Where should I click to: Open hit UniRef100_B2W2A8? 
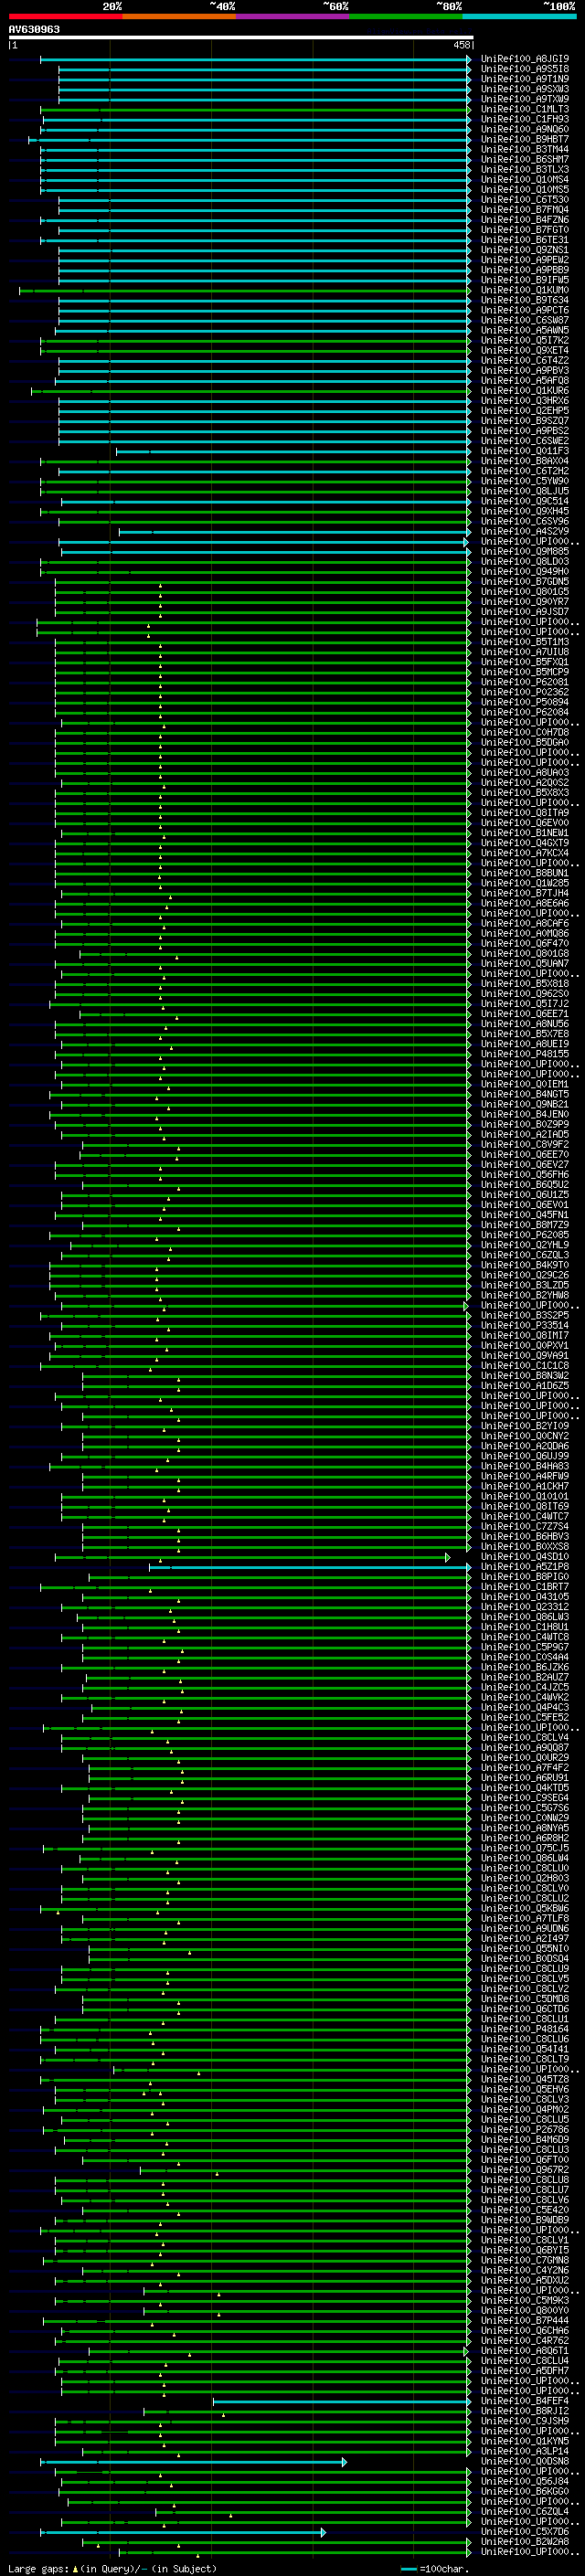click(x=525, y=2543)
